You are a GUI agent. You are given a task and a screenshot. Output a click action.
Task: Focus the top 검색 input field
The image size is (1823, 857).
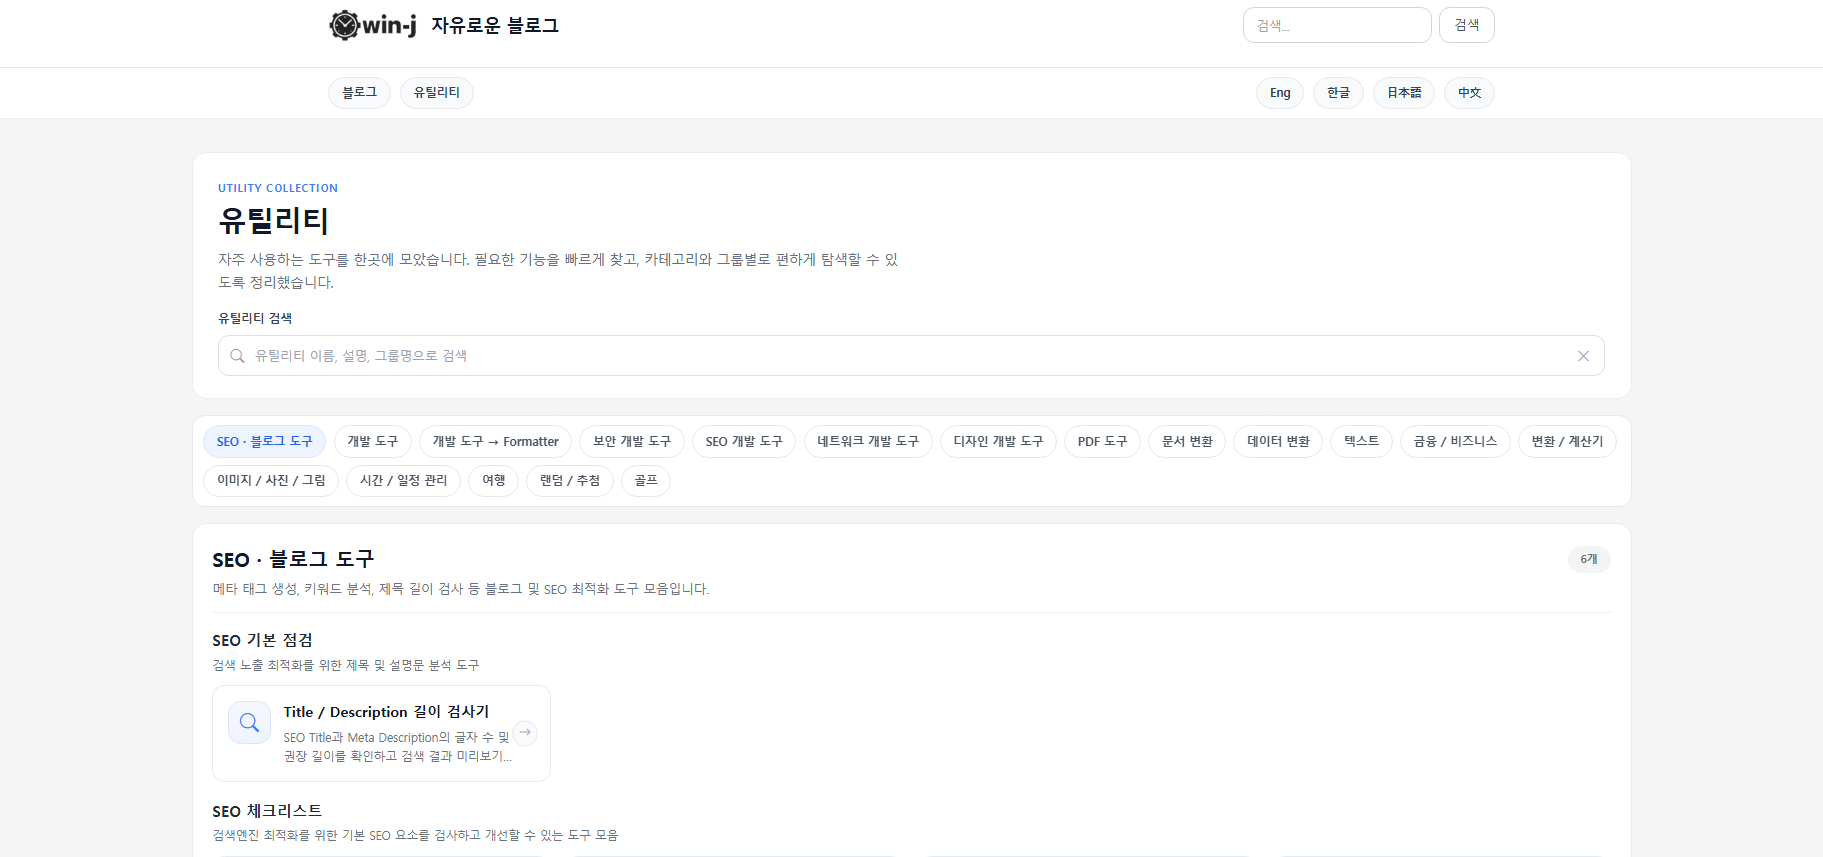[1337, 25]
